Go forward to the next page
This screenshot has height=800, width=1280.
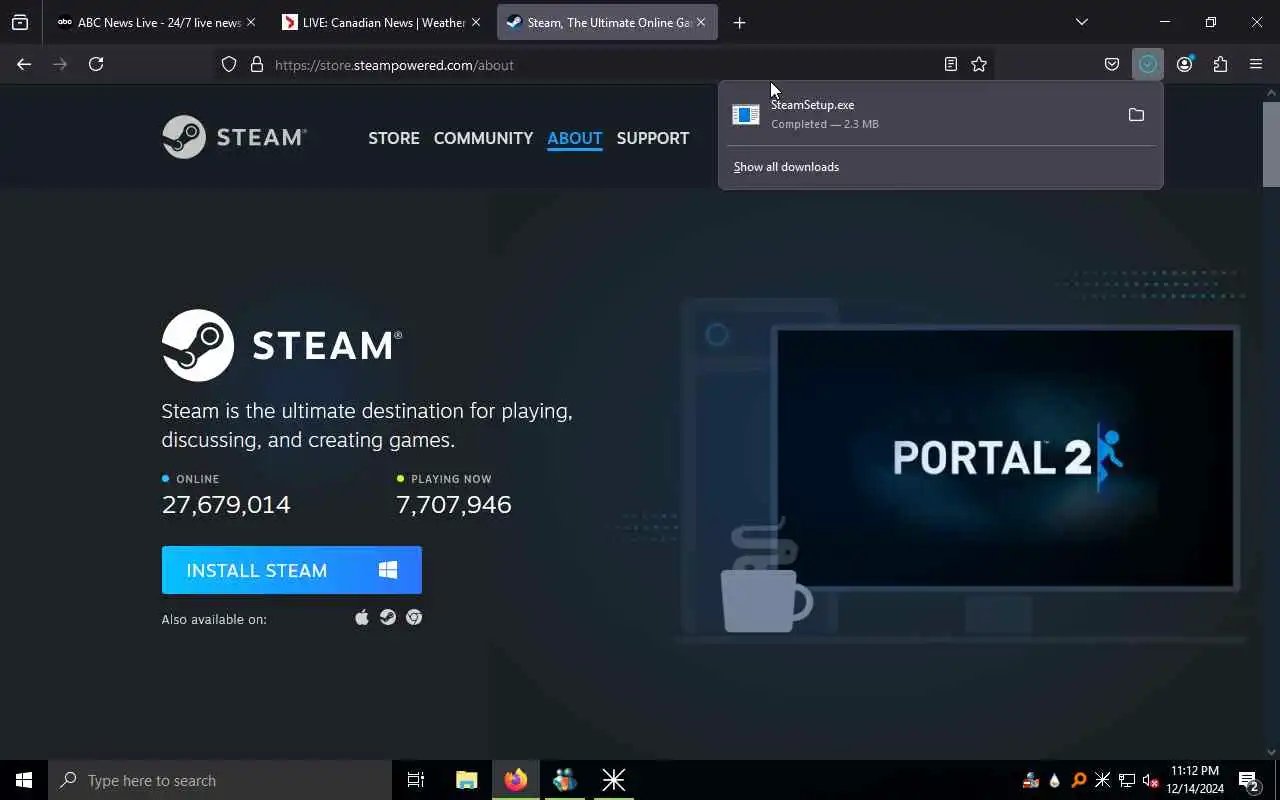(x=60, y=64)
